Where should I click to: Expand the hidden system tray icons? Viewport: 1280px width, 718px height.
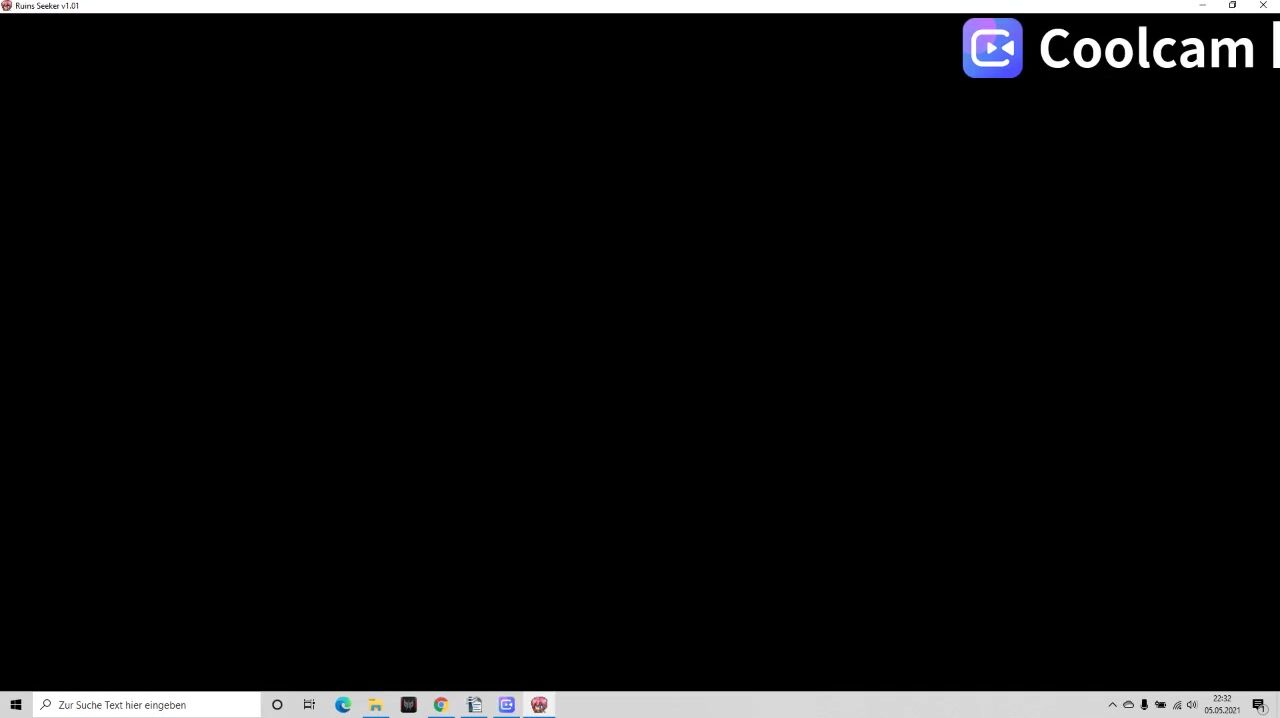(x=1112, y=705)
